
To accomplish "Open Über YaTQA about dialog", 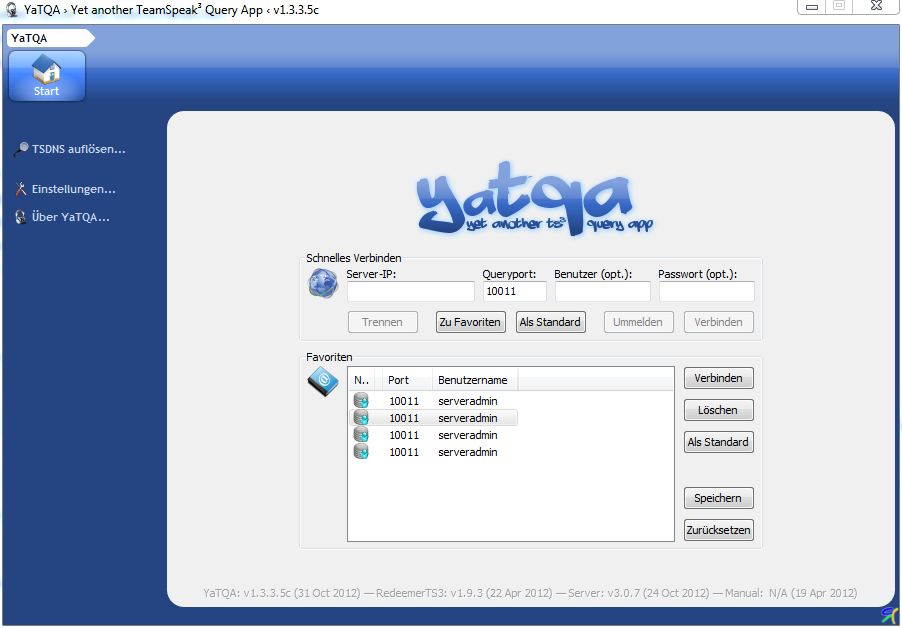I will point(70,217).
